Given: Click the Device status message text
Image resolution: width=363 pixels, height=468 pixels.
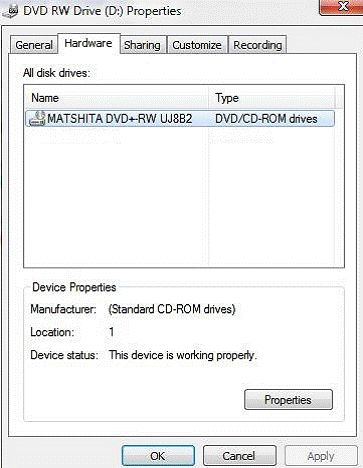Looking at the screenshot, I should (183, 355).
